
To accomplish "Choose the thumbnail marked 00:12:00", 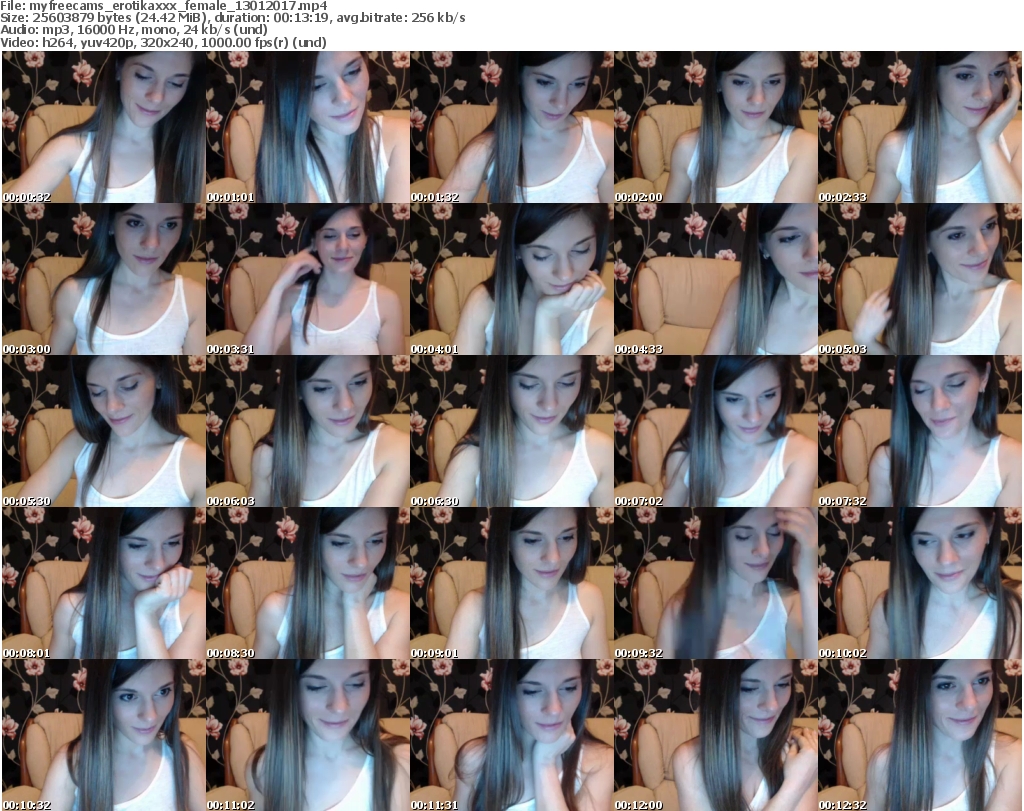I will pos(716,735).
